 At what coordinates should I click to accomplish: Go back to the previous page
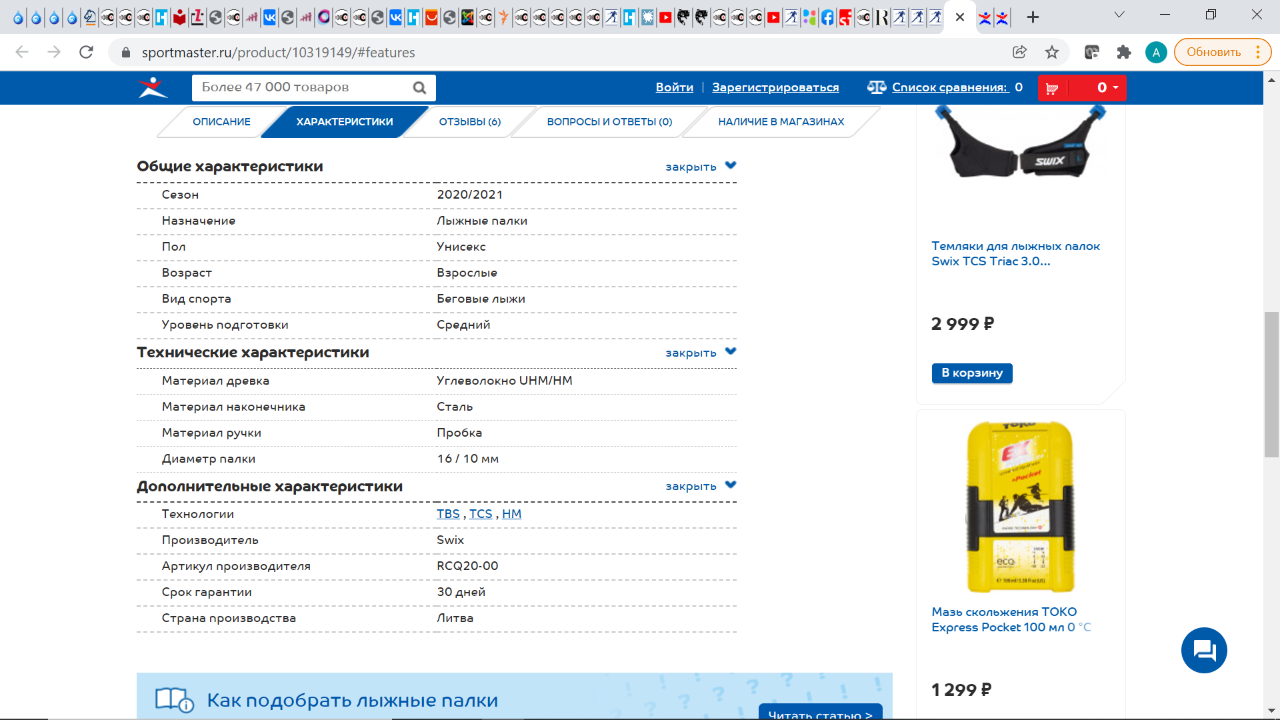[22, 52]
